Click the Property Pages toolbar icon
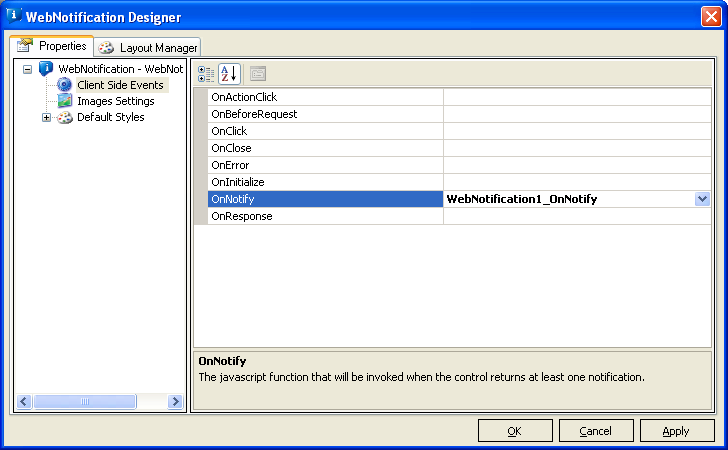728x450 pixels. coord(257,73)
